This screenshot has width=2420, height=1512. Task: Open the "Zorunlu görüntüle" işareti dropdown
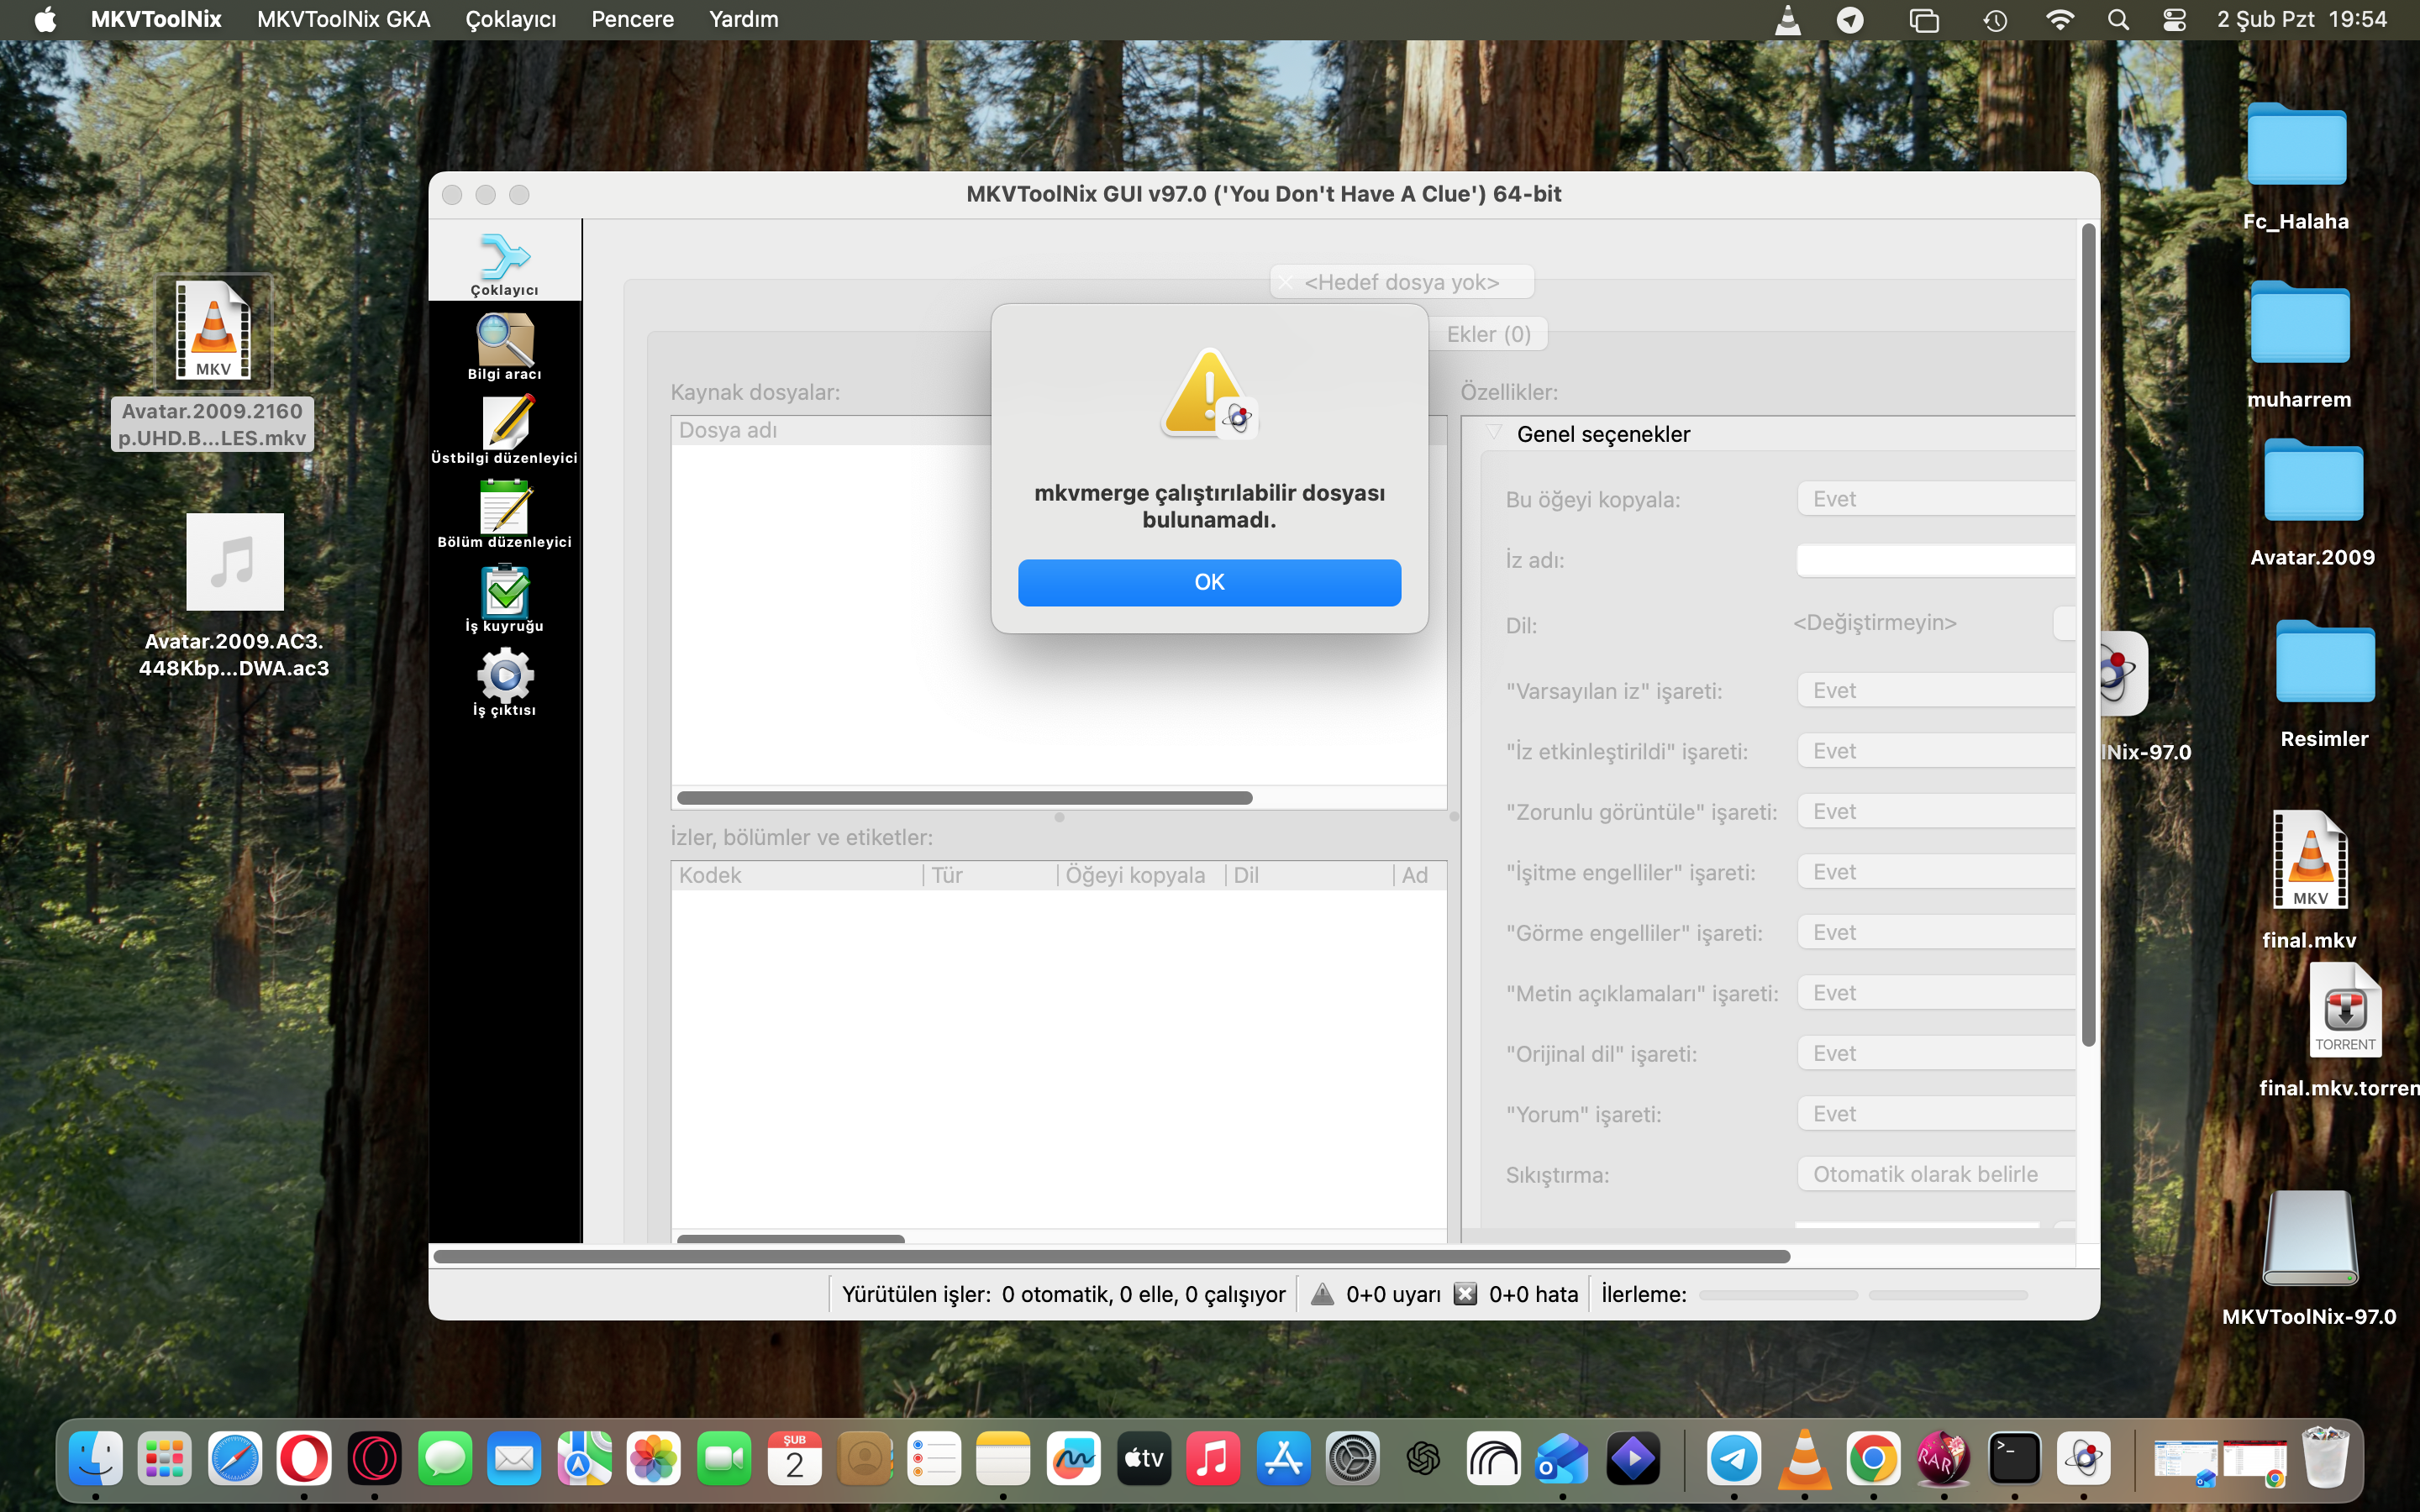(x=1936, y=812)
